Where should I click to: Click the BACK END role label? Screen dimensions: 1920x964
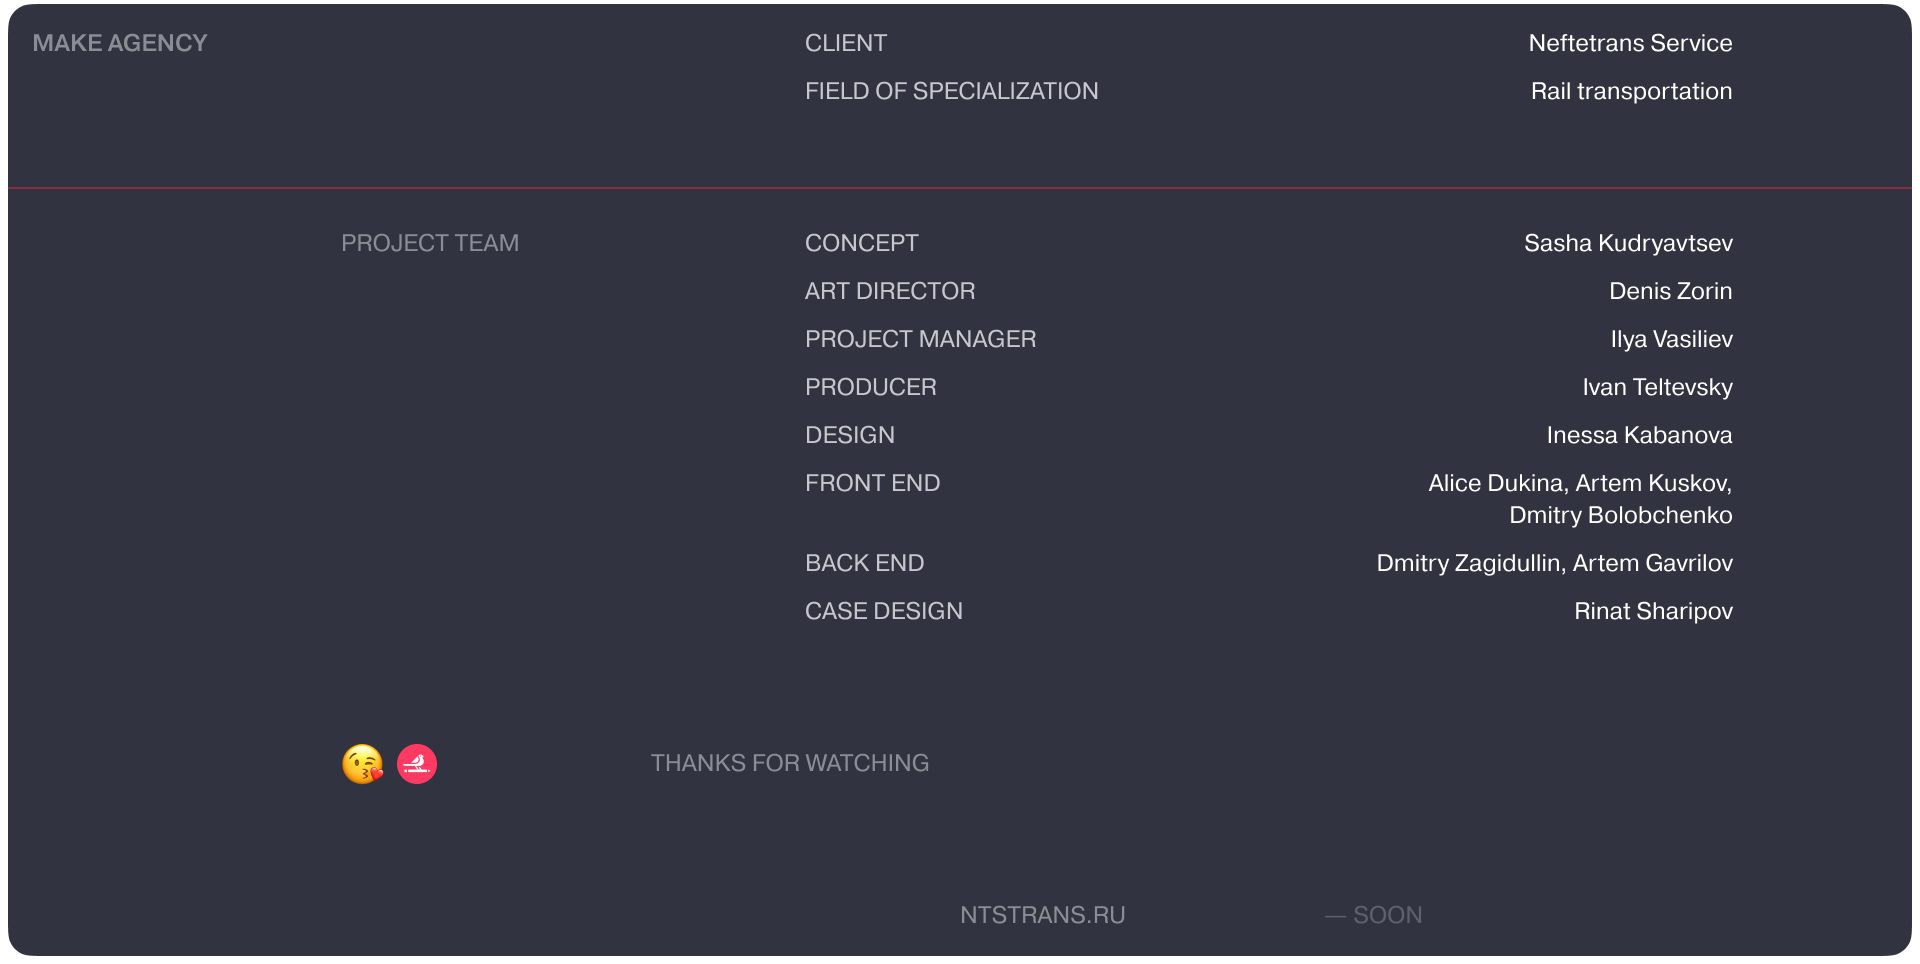coord(864,563)
